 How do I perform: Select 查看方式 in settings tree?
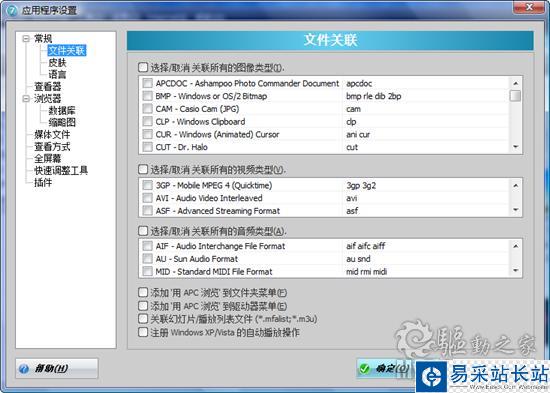52,146
